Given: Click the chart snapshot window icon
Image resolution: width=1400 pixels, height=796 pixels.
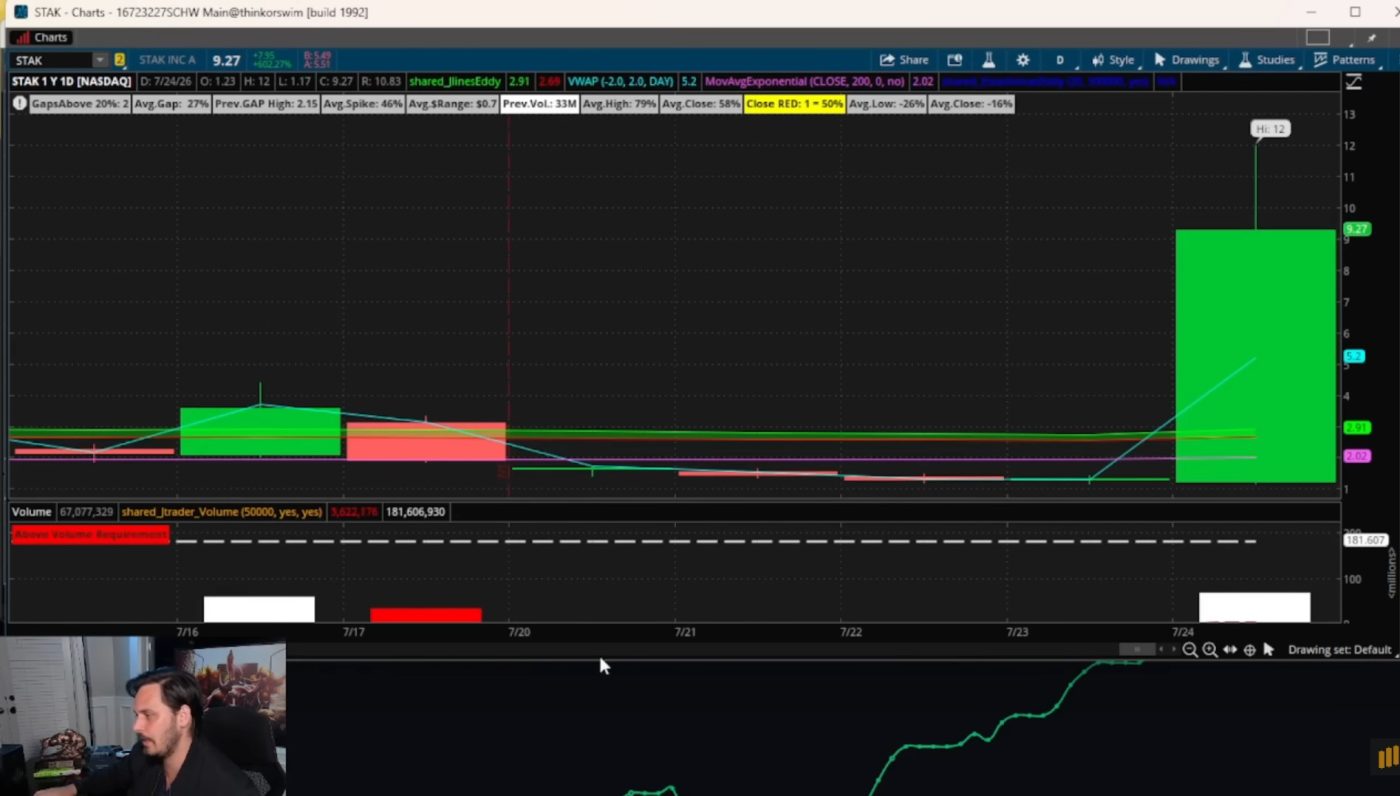Looking at the screenshot, I should [955, 60].
